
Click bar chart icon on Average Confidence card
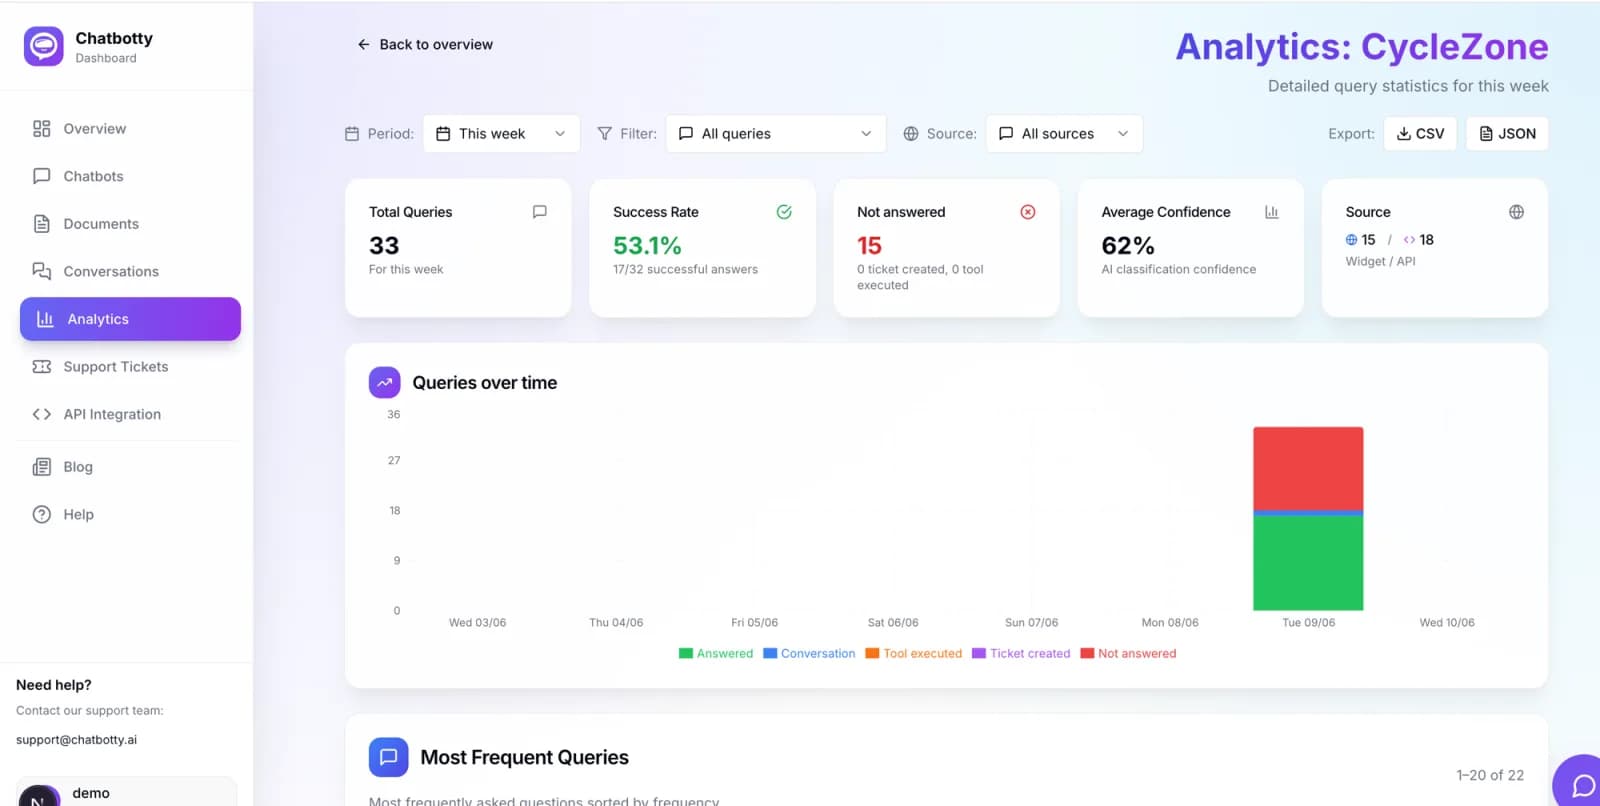coord(1272,212)
